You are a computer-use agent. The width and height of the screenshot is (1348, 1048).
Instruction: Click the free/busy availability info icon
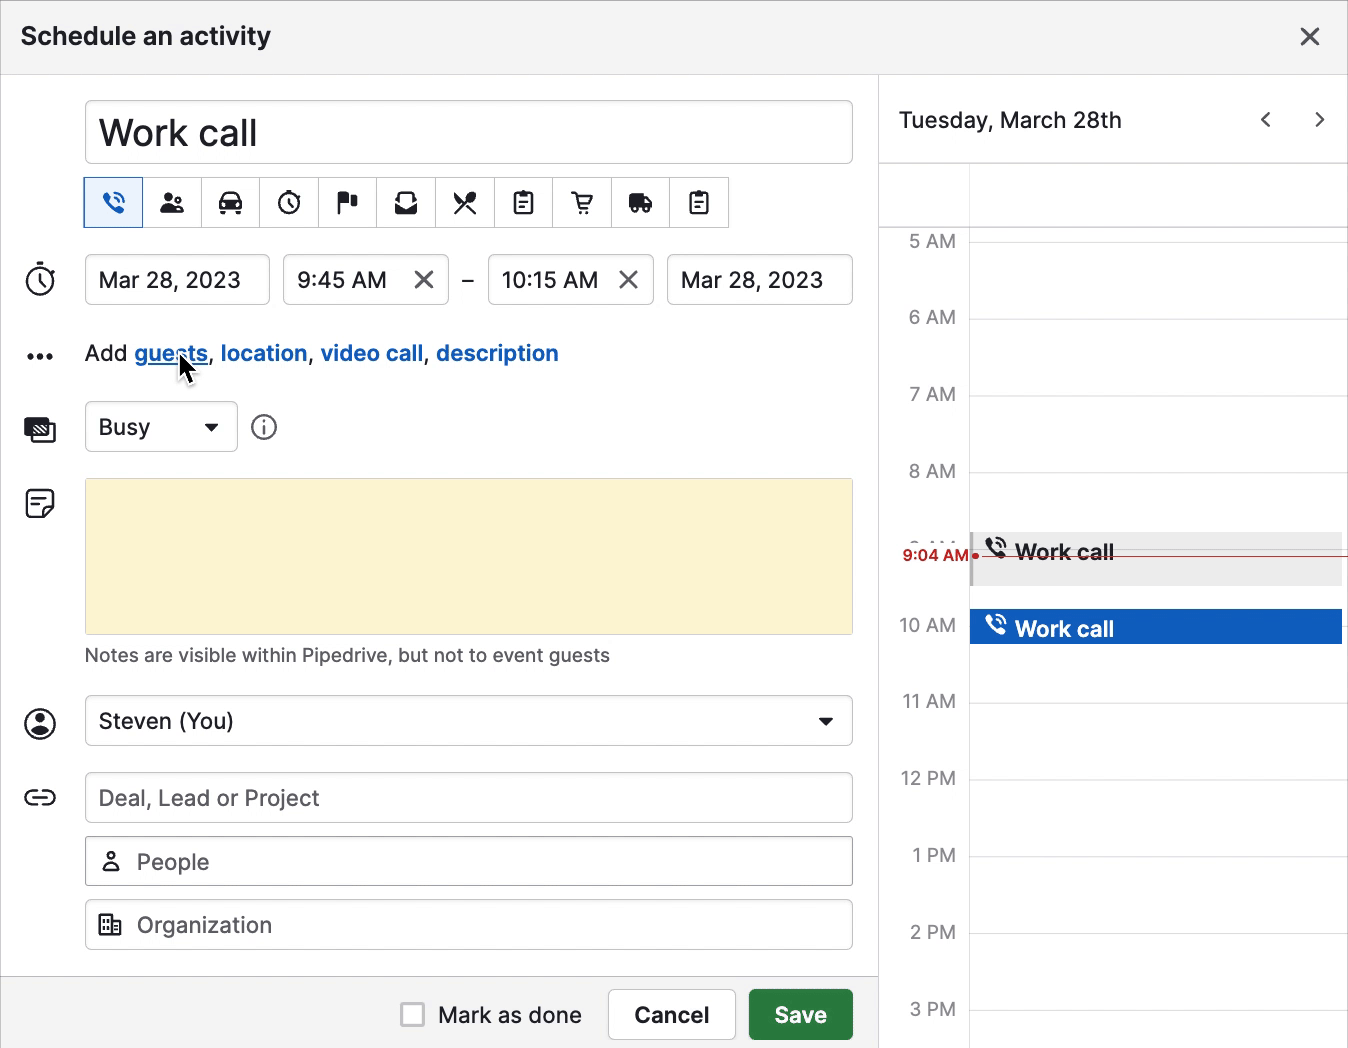(x=263, y=427)
